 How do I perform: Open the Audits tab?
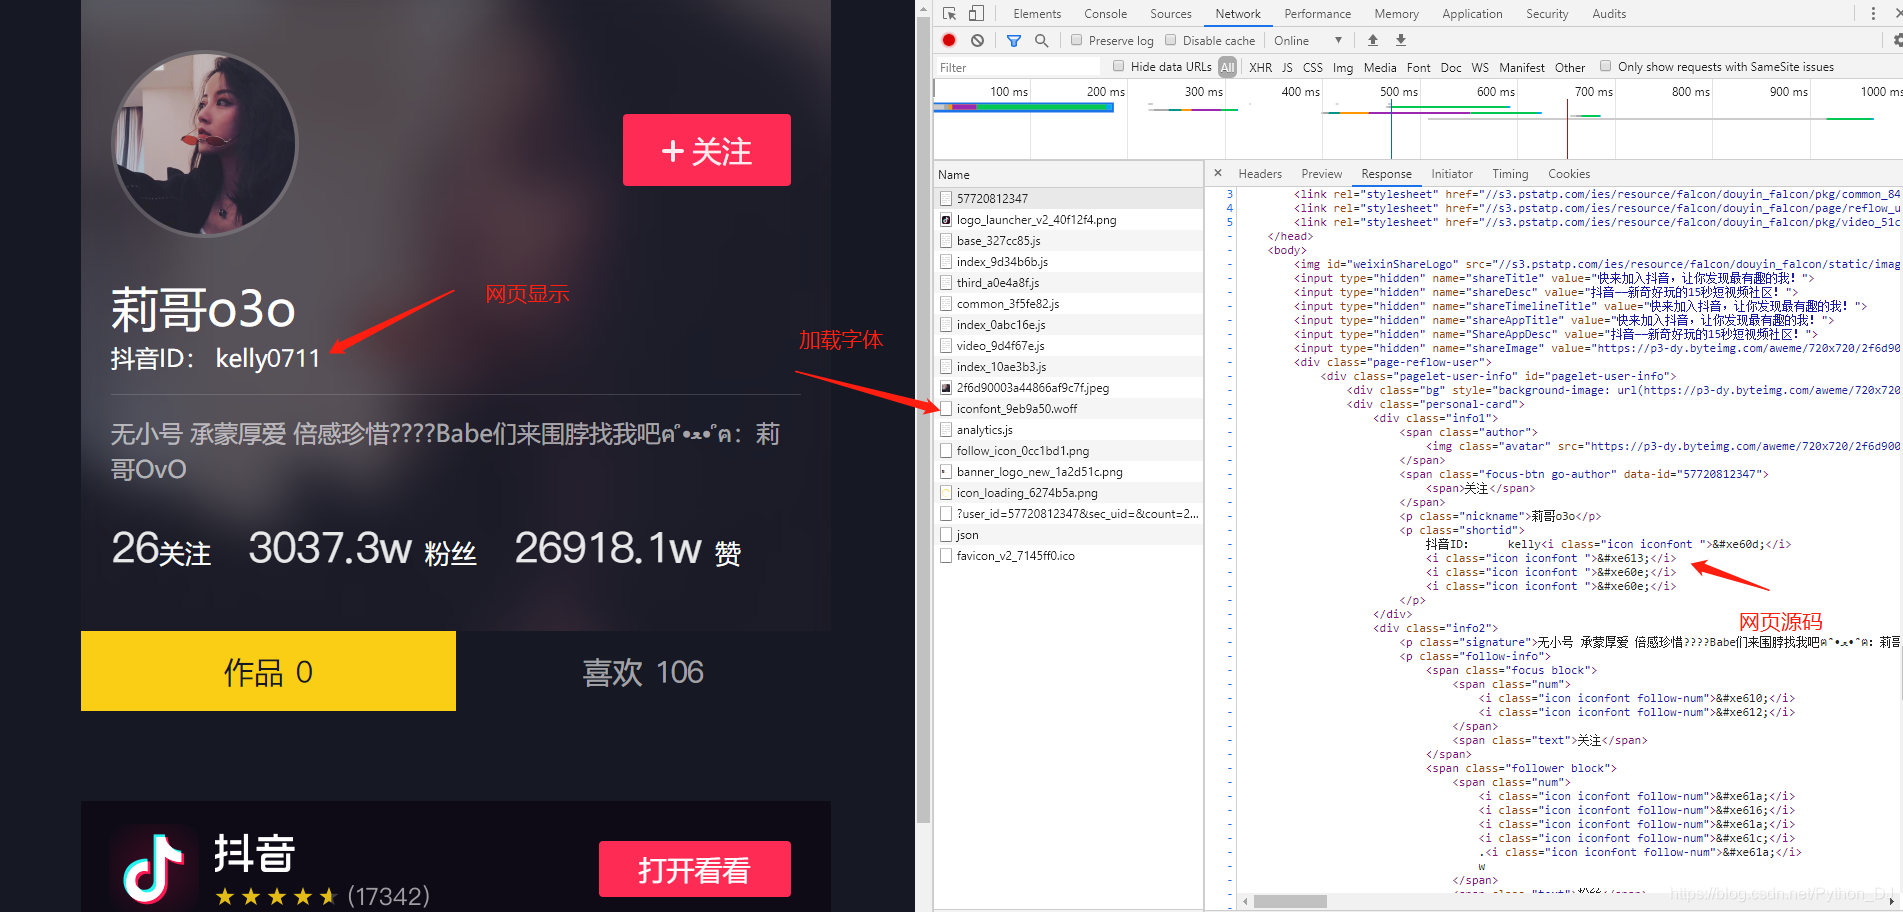pos(1609,13)
